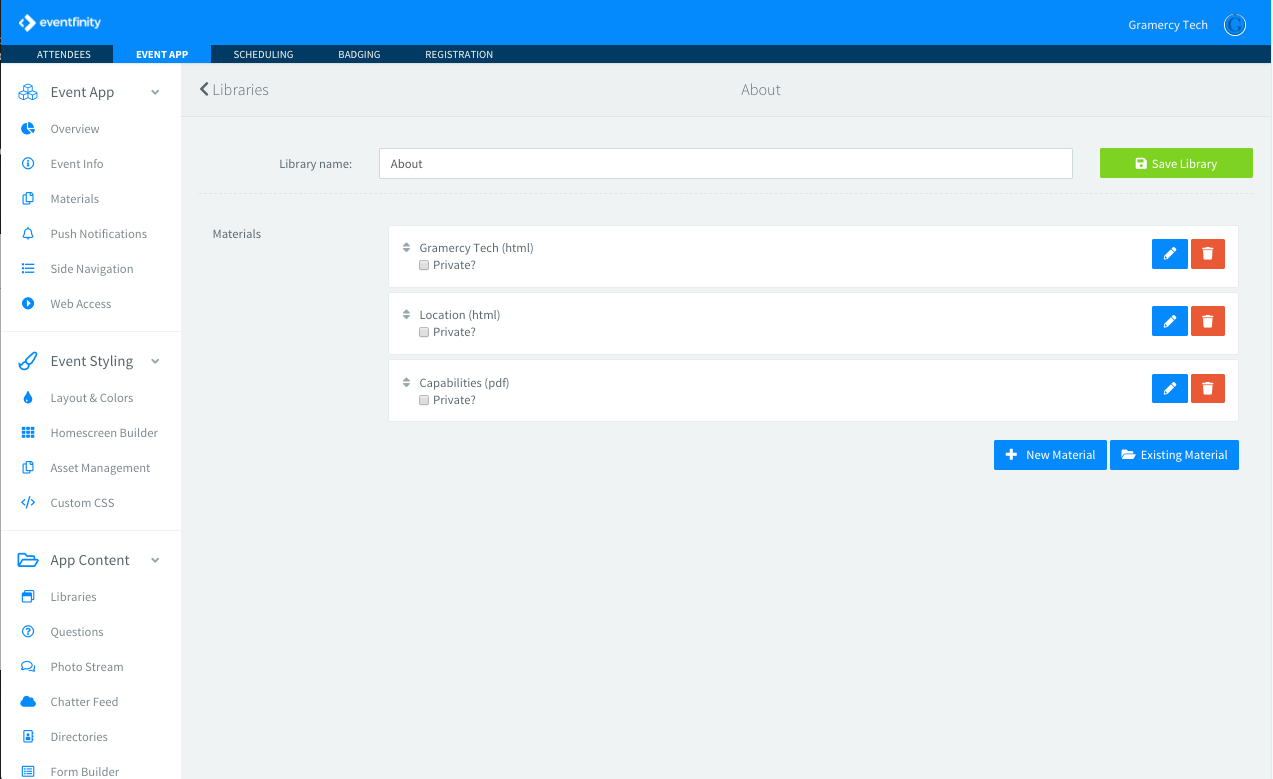Select the Event App tab
Screen dimensions: 1273x779
click(x=162, y=54)
